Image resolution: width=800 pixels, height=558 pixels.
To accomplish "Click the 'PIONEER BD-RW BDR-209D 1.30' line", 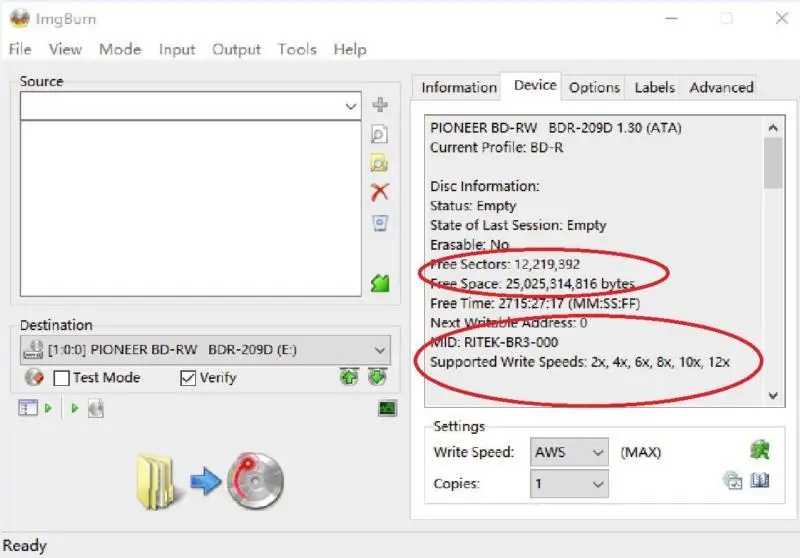I will (x=556, y=128).
